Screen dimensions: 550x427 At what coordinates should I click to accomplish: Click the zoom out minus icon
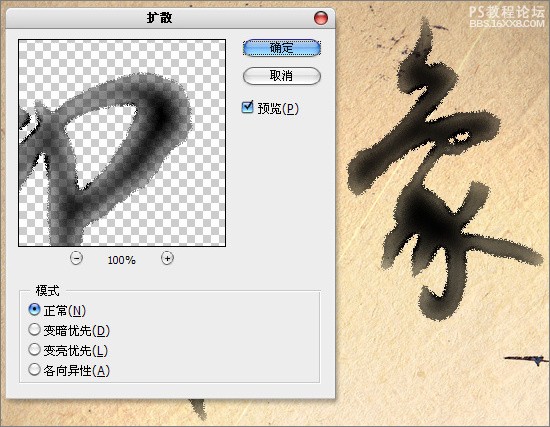(76, 259)
